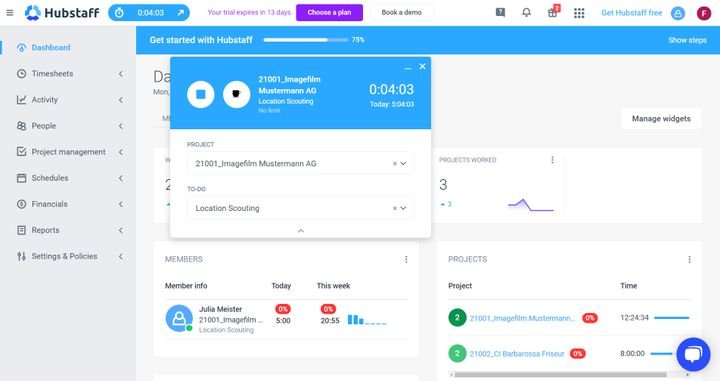The height and width of the screenshot is (381, 720).
Task: Clear the selected project with x
Action: [x=394, y=164]
